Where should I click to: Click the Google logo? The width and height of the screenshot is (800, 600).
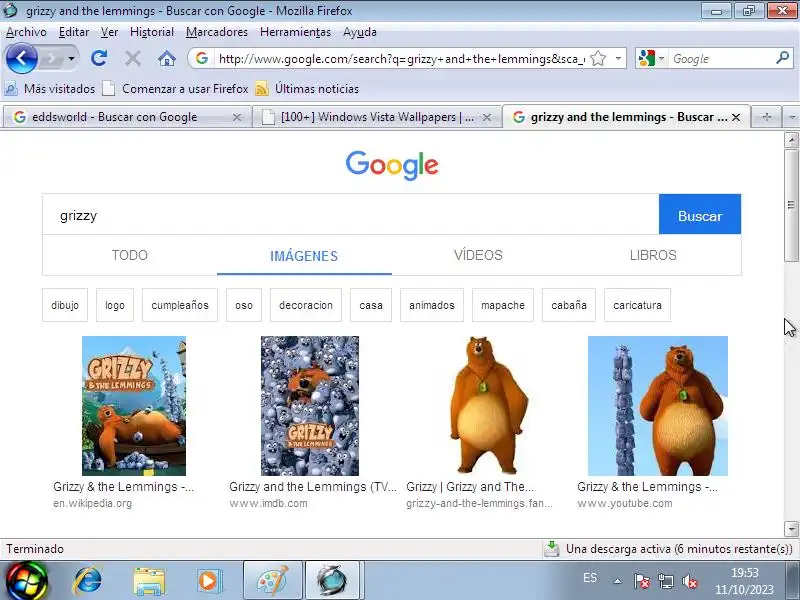(x=392, y=165)
